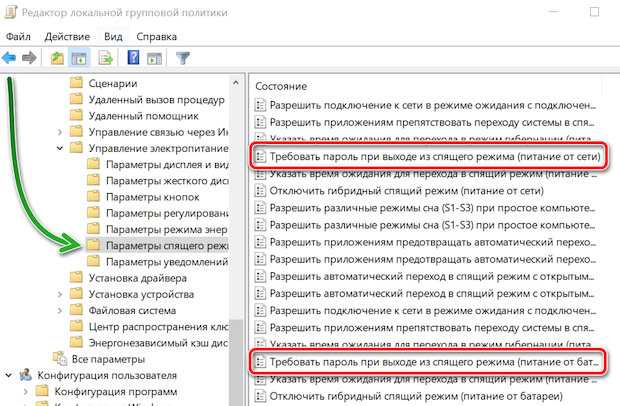620x406 pixels.
Task: Collapse the Управление электропитанием node
Action: 60,148
